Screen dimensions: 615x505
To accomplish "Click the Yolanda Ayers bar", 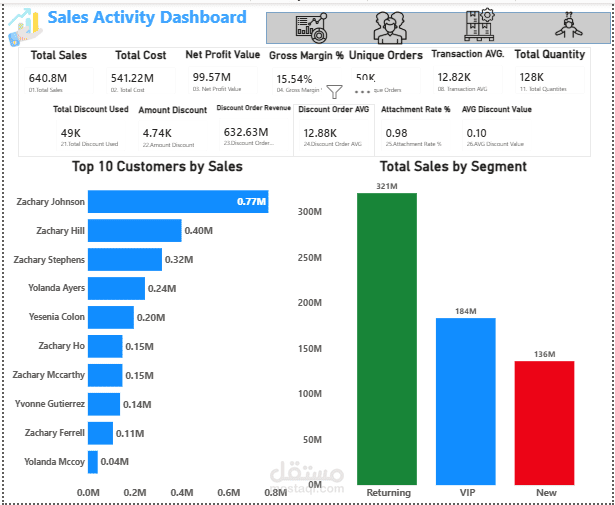I will pyautogui.click(x=116, y=288).
